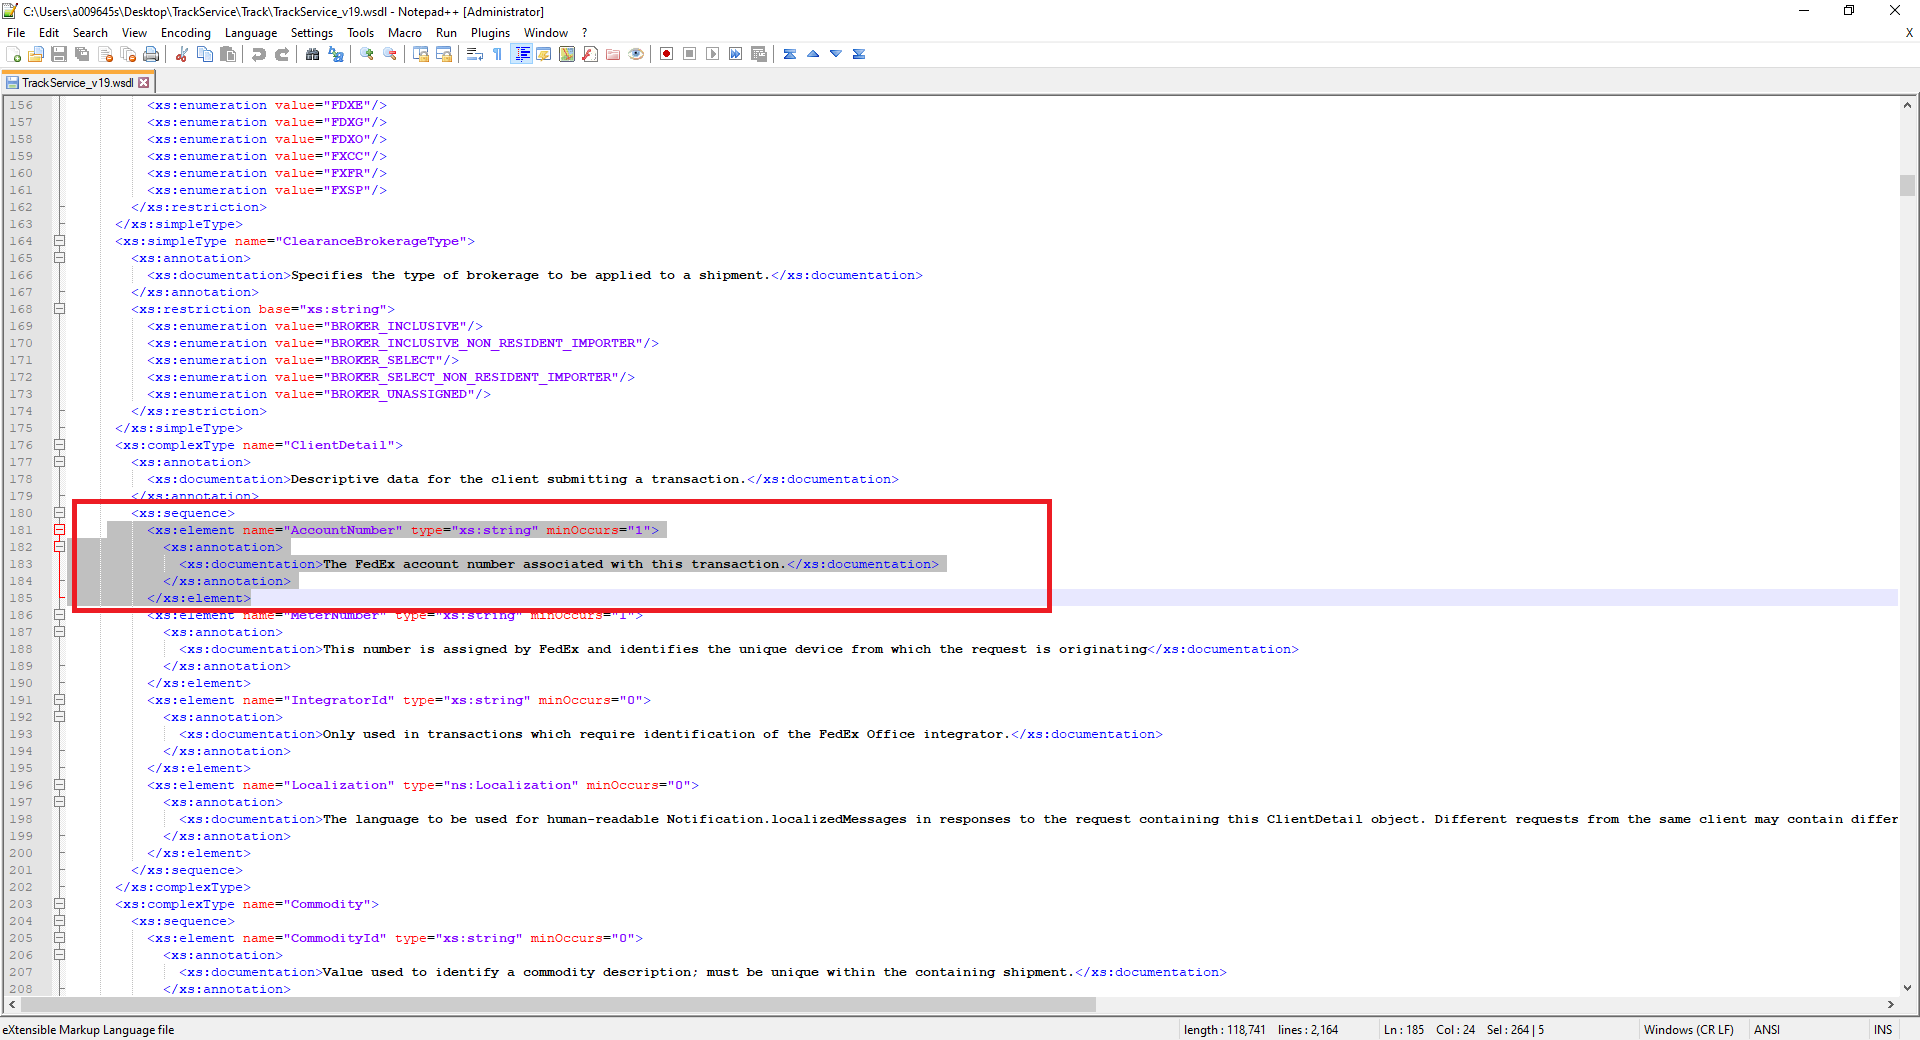Click the vertical scrollbar thumb

pos(1907,185)
